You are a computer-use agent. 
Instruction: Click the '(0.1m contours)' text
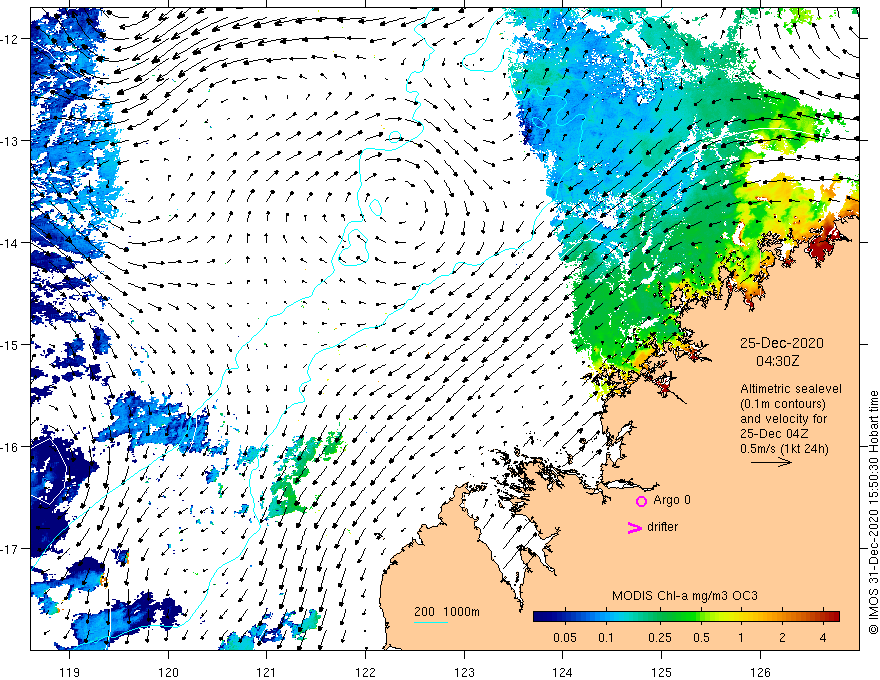coord(783,404)
